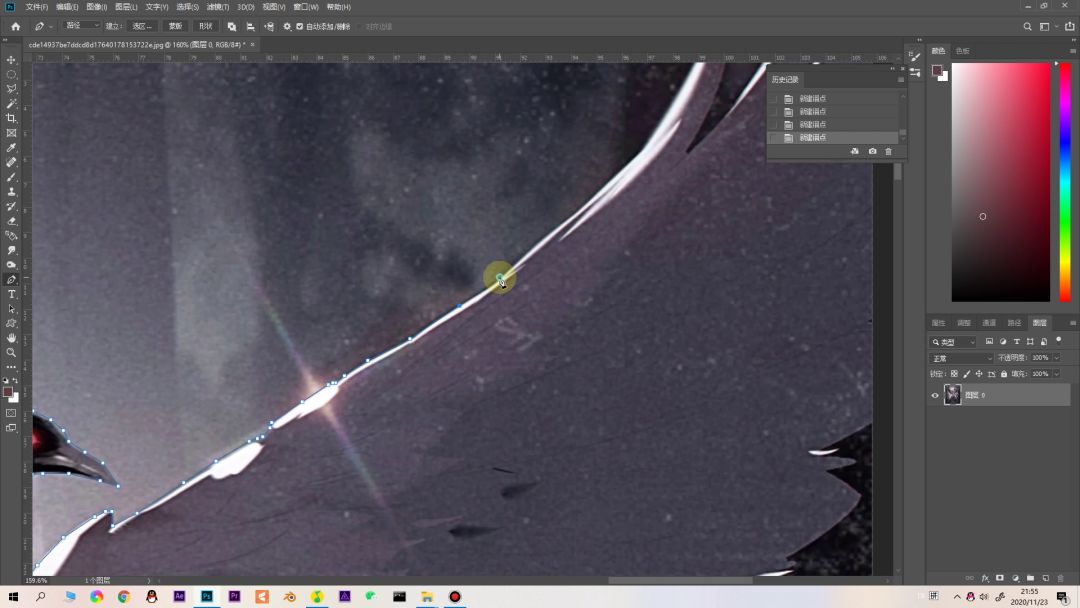This screenshot has height=608, width=1080.
Task: Open the 正常 blend mode dropdown
Action: [961, 358]
